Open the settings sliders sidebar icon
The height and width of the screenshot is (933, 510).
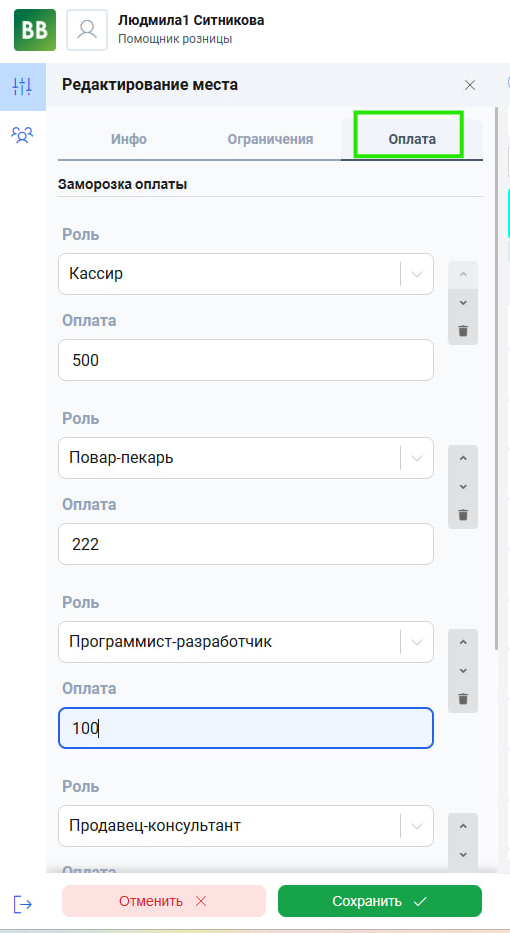[x=23, y=87]
